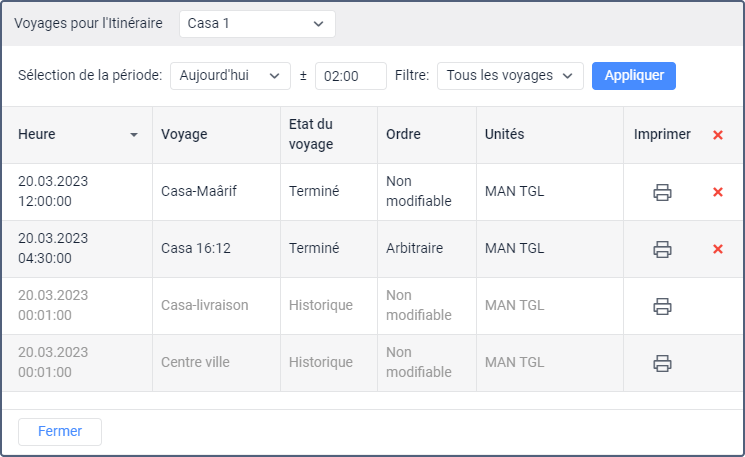
Task: Click the Ordre column header
Action: (x=403, y=135)
